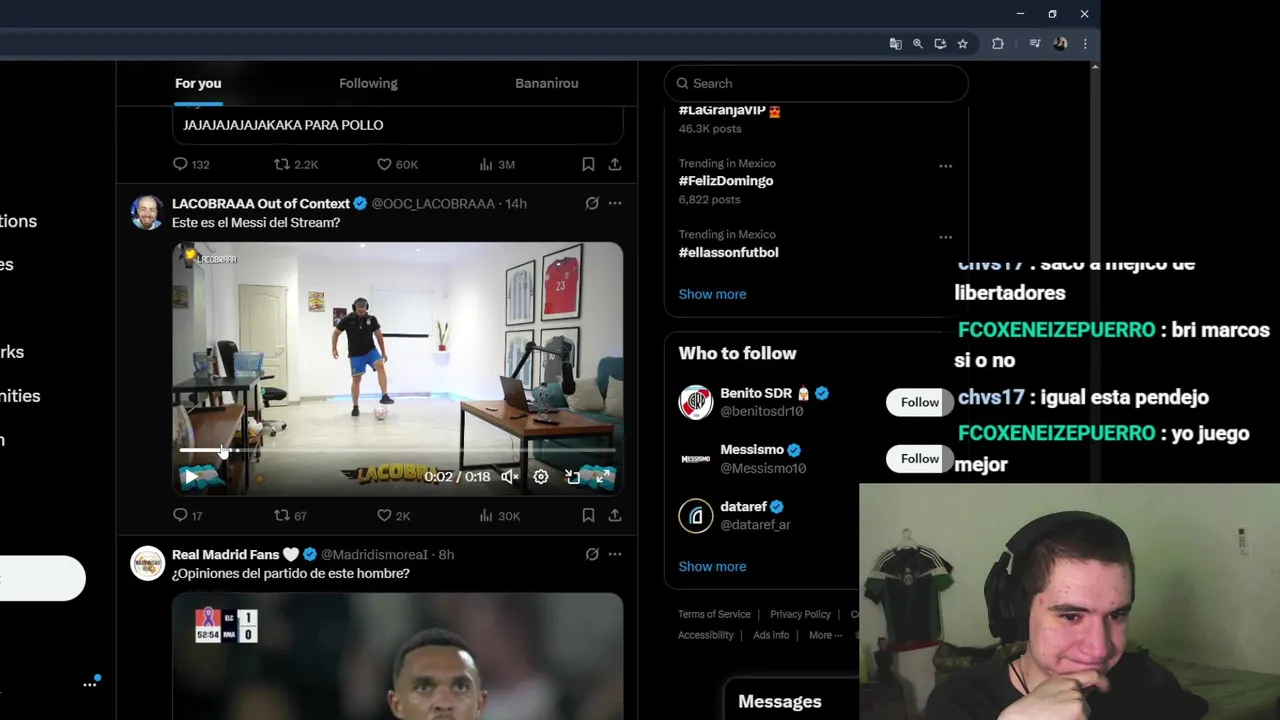Repost the LACOBRAAA post with 67 reposts
Image resolution: width=1280 pixels, height=720 pixels.
tap(290, 515)
